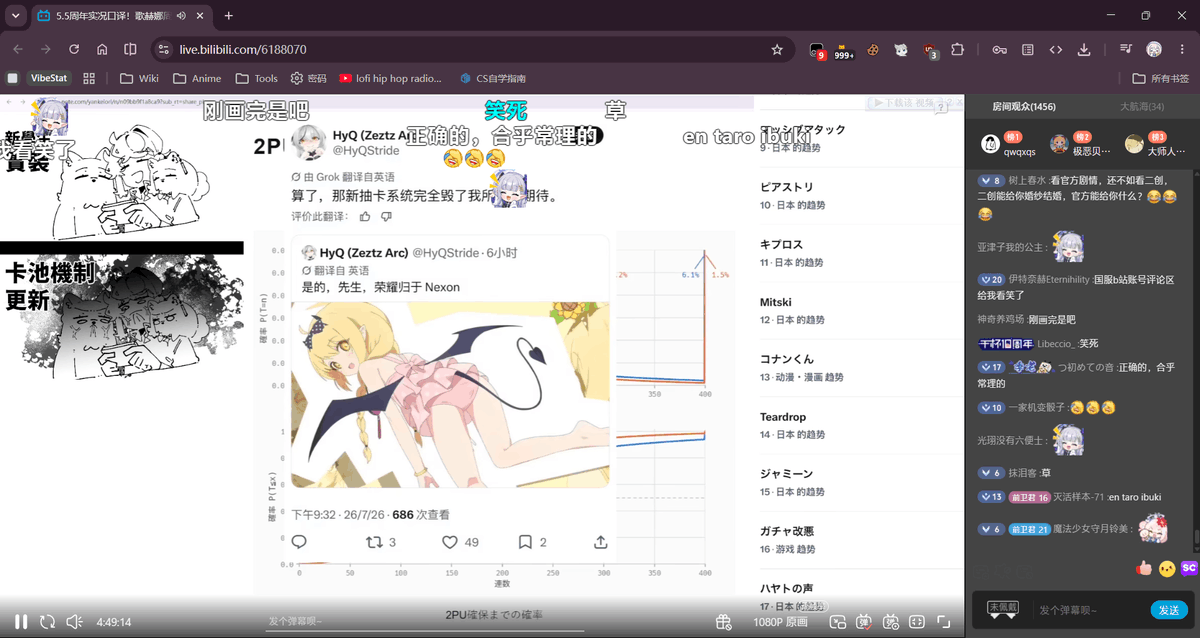Click the chat message input field
Screen dimensions: 1200x638
pyautogui.click(x=1090, y=609)
